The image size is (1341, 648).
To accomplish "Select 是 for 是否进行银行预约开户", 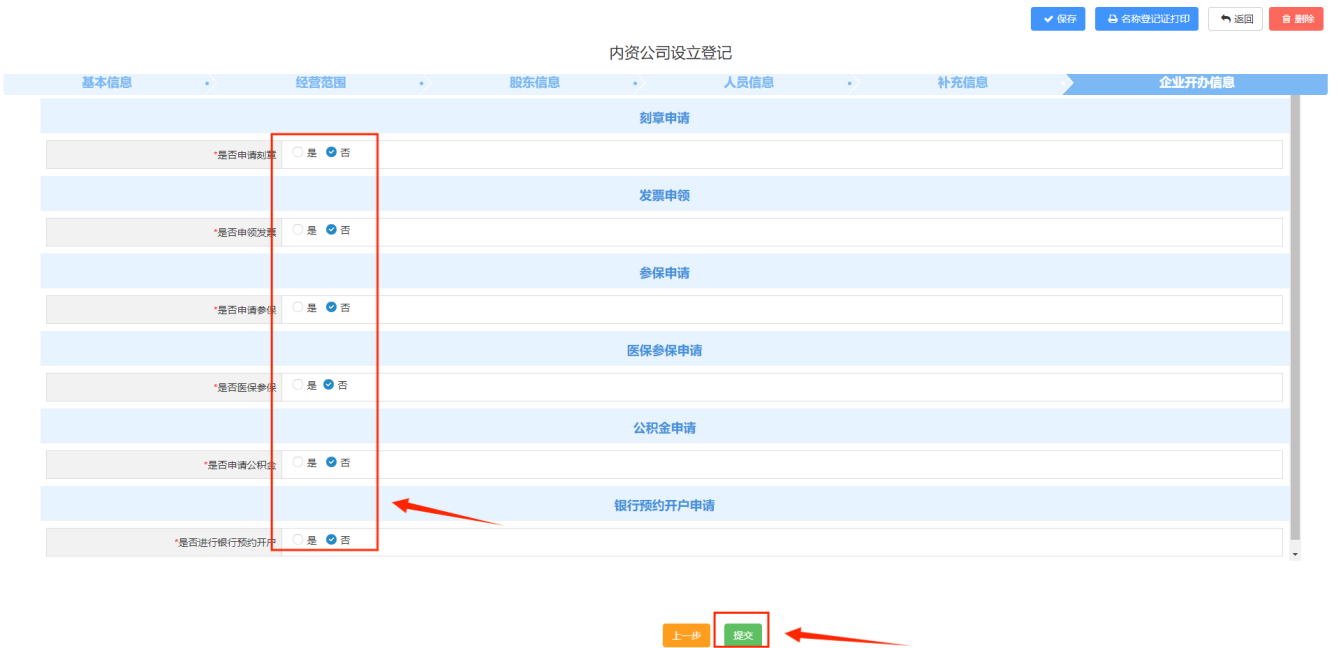I will 298,540.
